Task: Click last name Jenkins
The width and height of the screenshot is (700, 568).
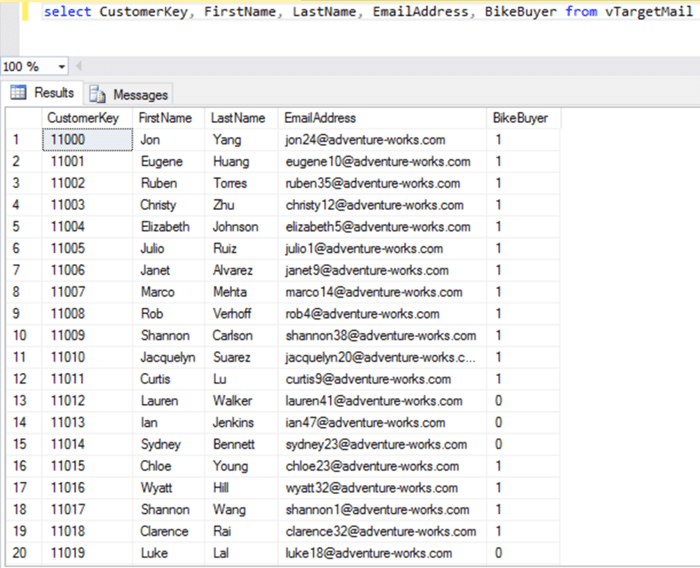Action: 233,422
